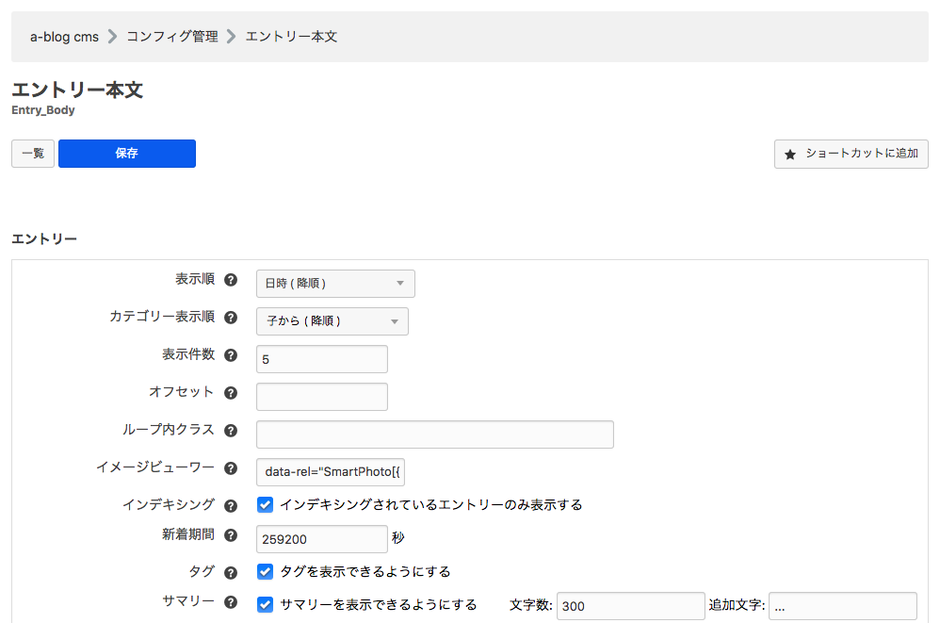Expand カテゴリー表示順 dropdown 子から(降順)
Image resolution: width=940 pixels, height=623 pixels.
point(332,321)
